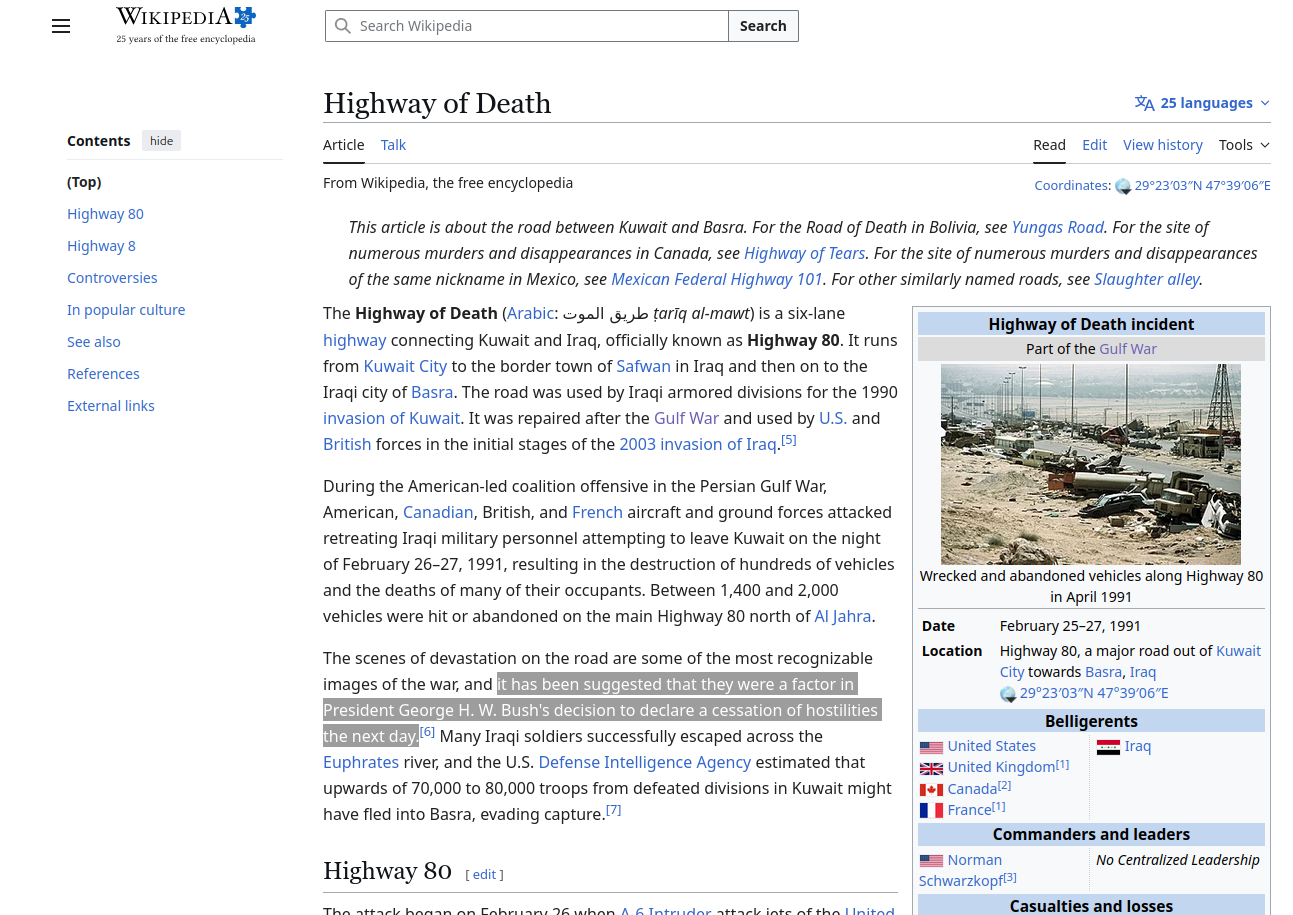Click the United States flag icon
This screenshot has height=915, width=1293.
[x=931, y=747]
